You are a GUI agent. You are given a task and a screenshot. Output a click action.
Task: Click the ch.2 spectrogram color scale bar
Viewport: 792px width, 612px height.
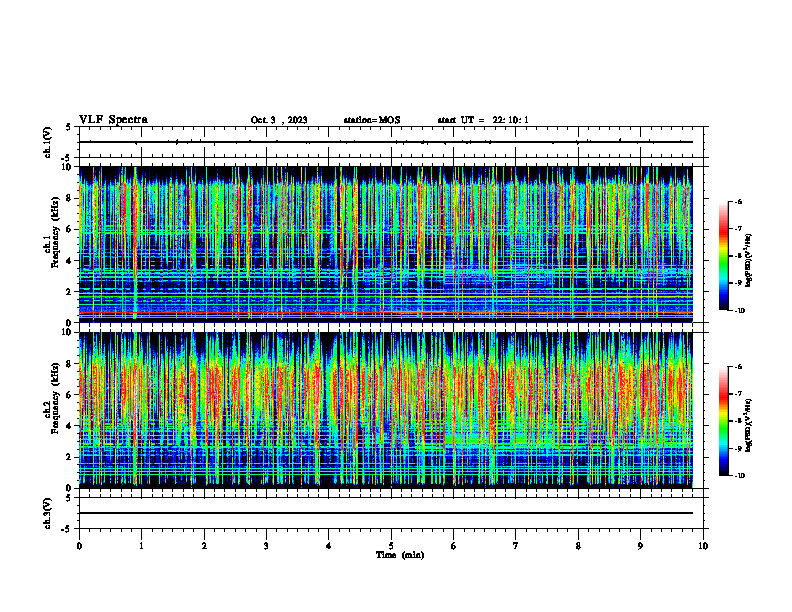tap(724, 421)
